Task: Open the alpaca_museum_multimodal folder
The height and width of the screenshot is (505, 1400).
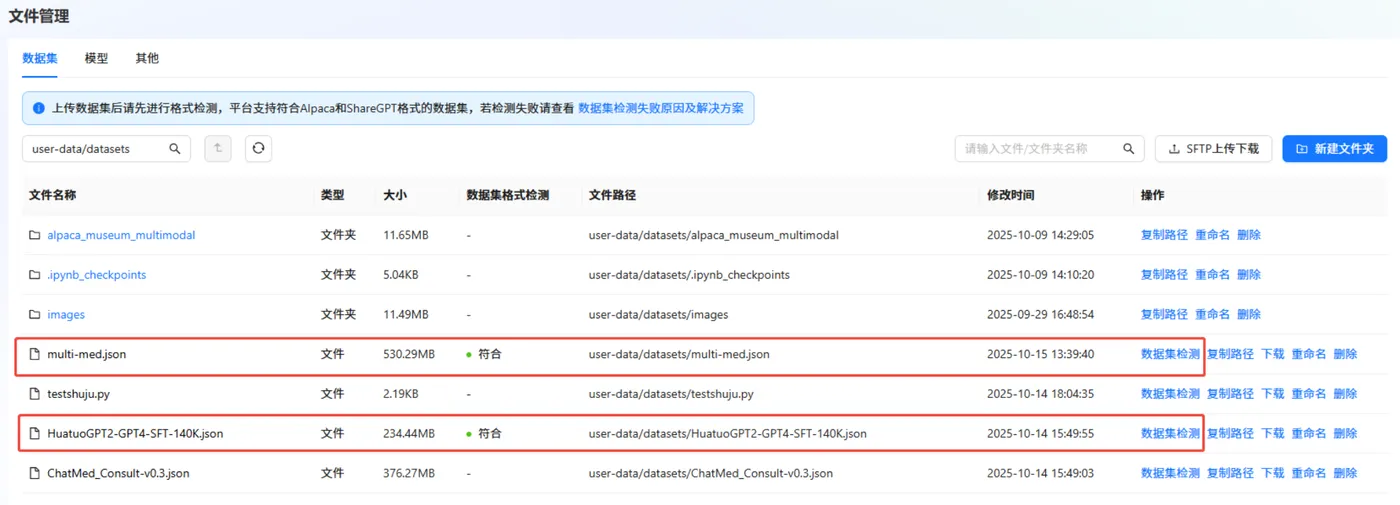Action: coord(121,235)
